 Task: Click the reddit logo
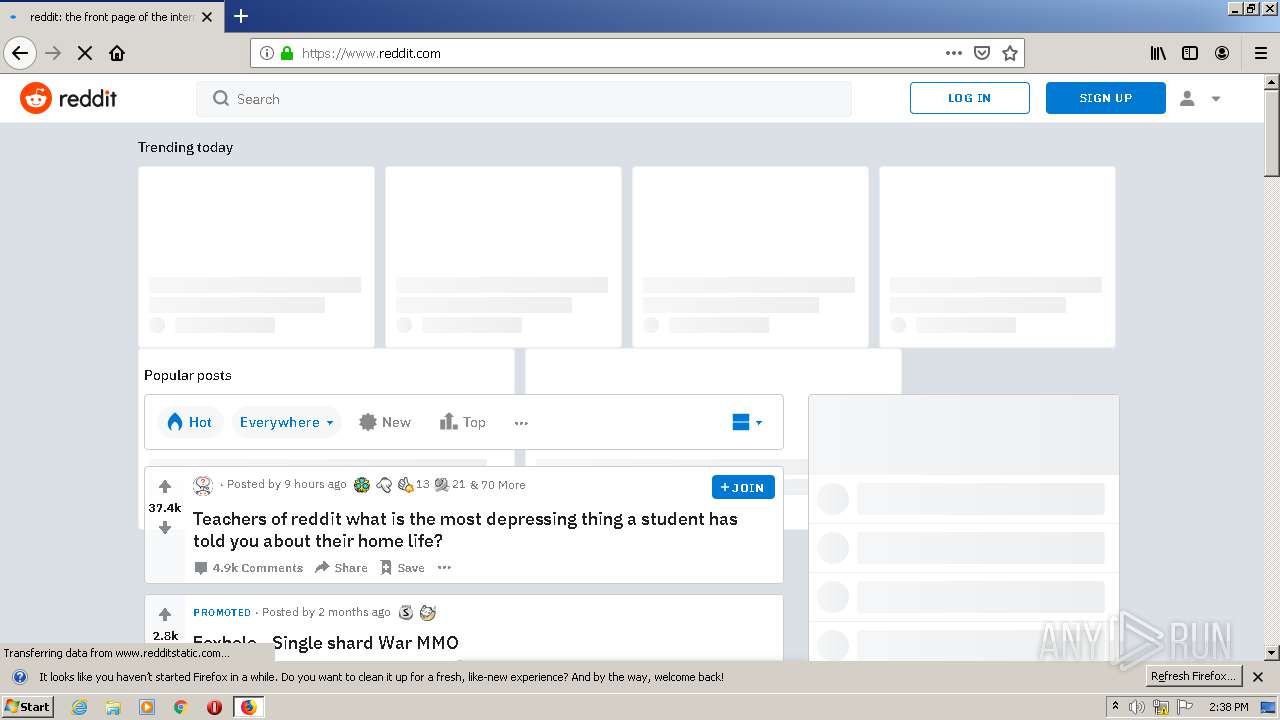pos(68,98)
